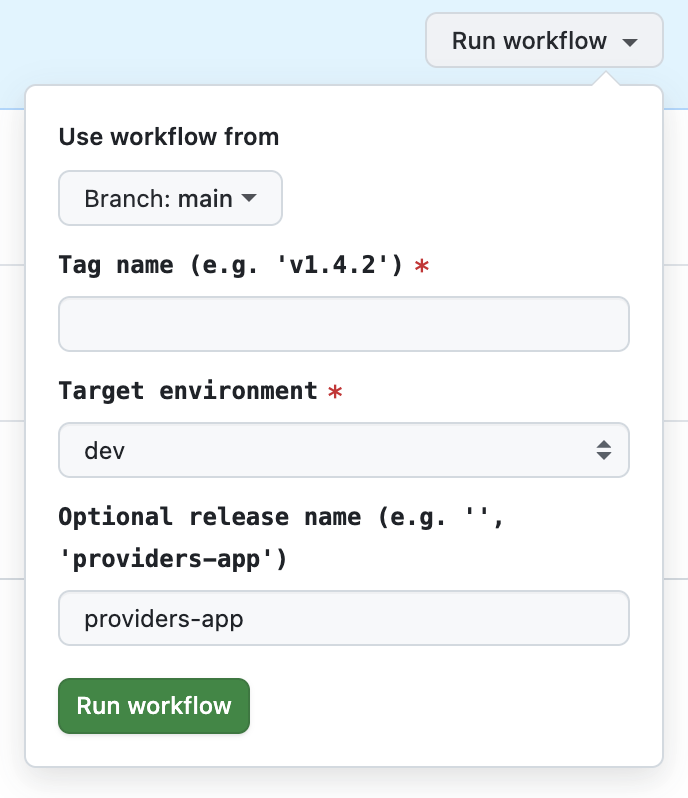
Task: Click the popup's pointer notch under caret
Action: (604, 78)
